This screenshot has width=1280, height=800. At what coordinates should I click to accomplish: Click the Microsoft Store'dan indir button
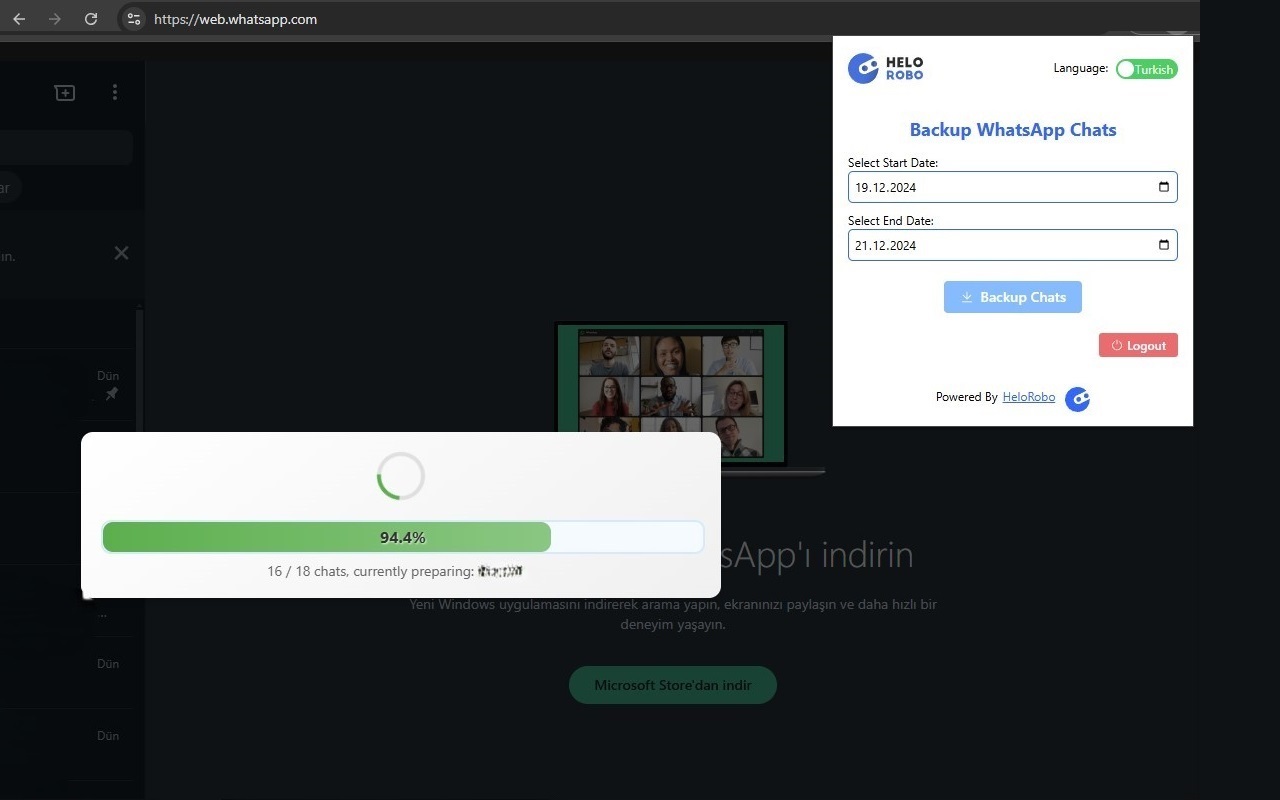(x=673, y=685)
